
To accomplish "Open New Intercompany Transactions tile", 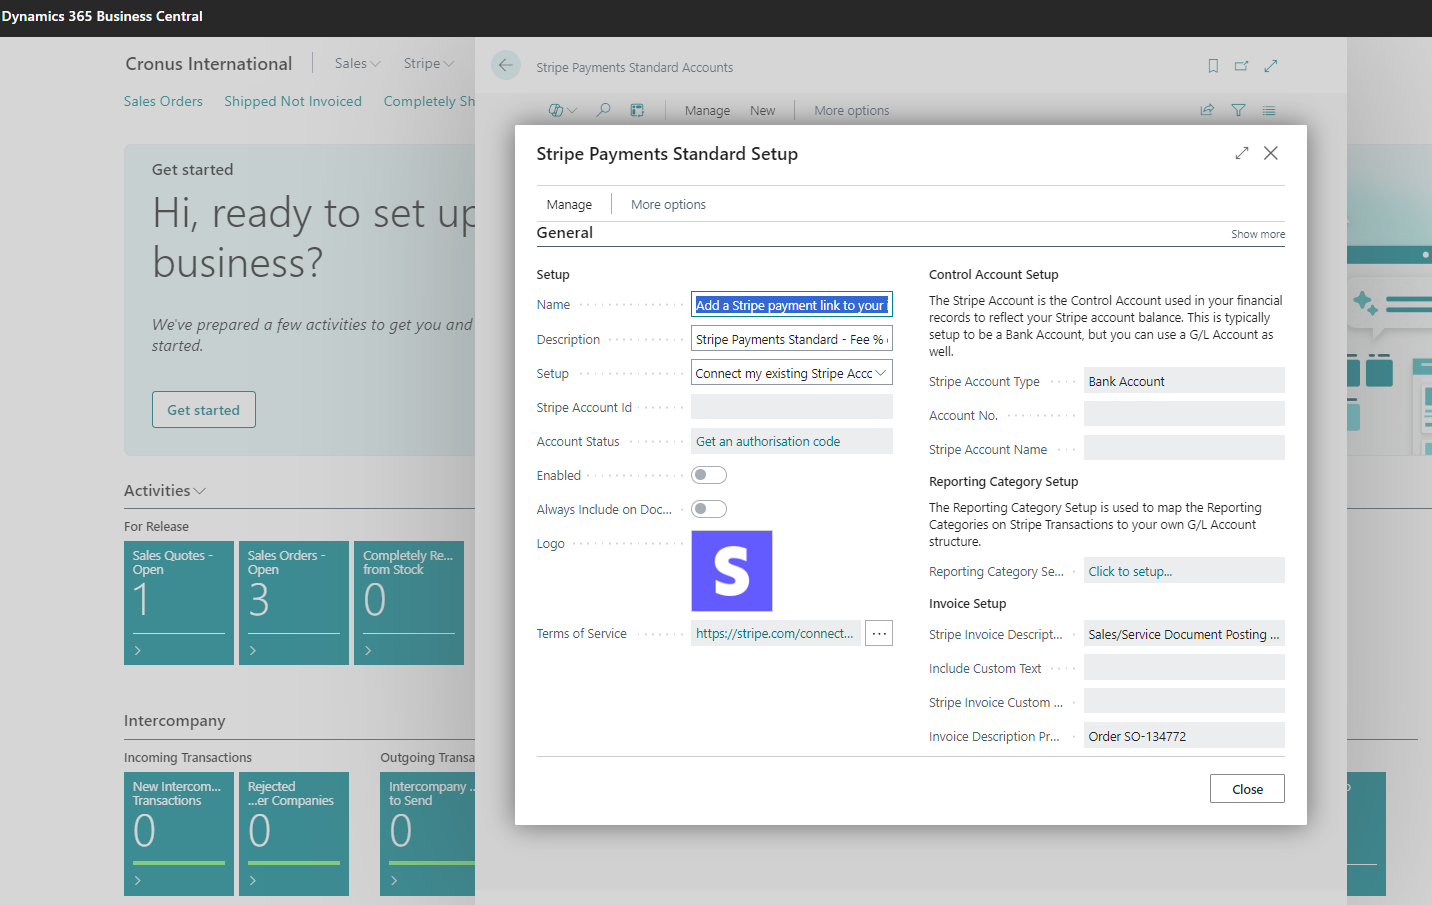I will click(179, 834).
